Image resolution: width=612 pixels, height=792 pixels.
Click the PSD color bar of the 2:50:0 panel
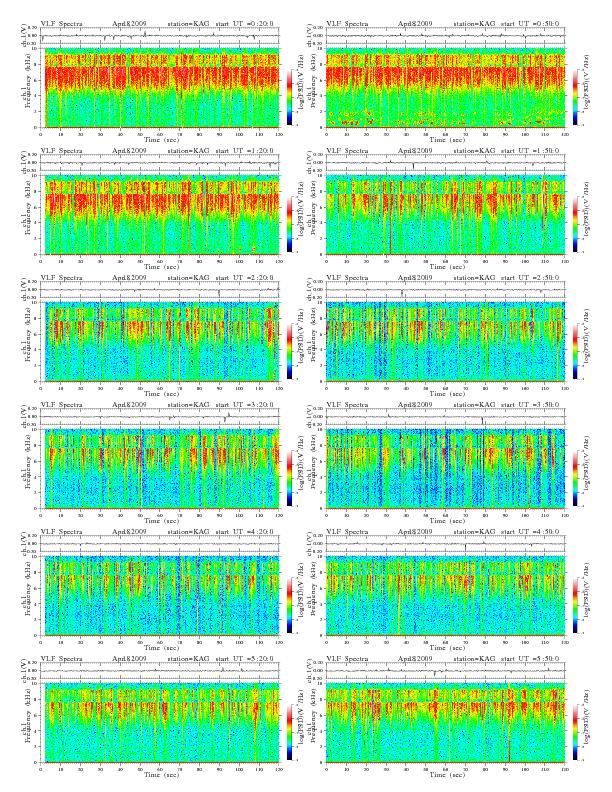(x=575, y=351)
